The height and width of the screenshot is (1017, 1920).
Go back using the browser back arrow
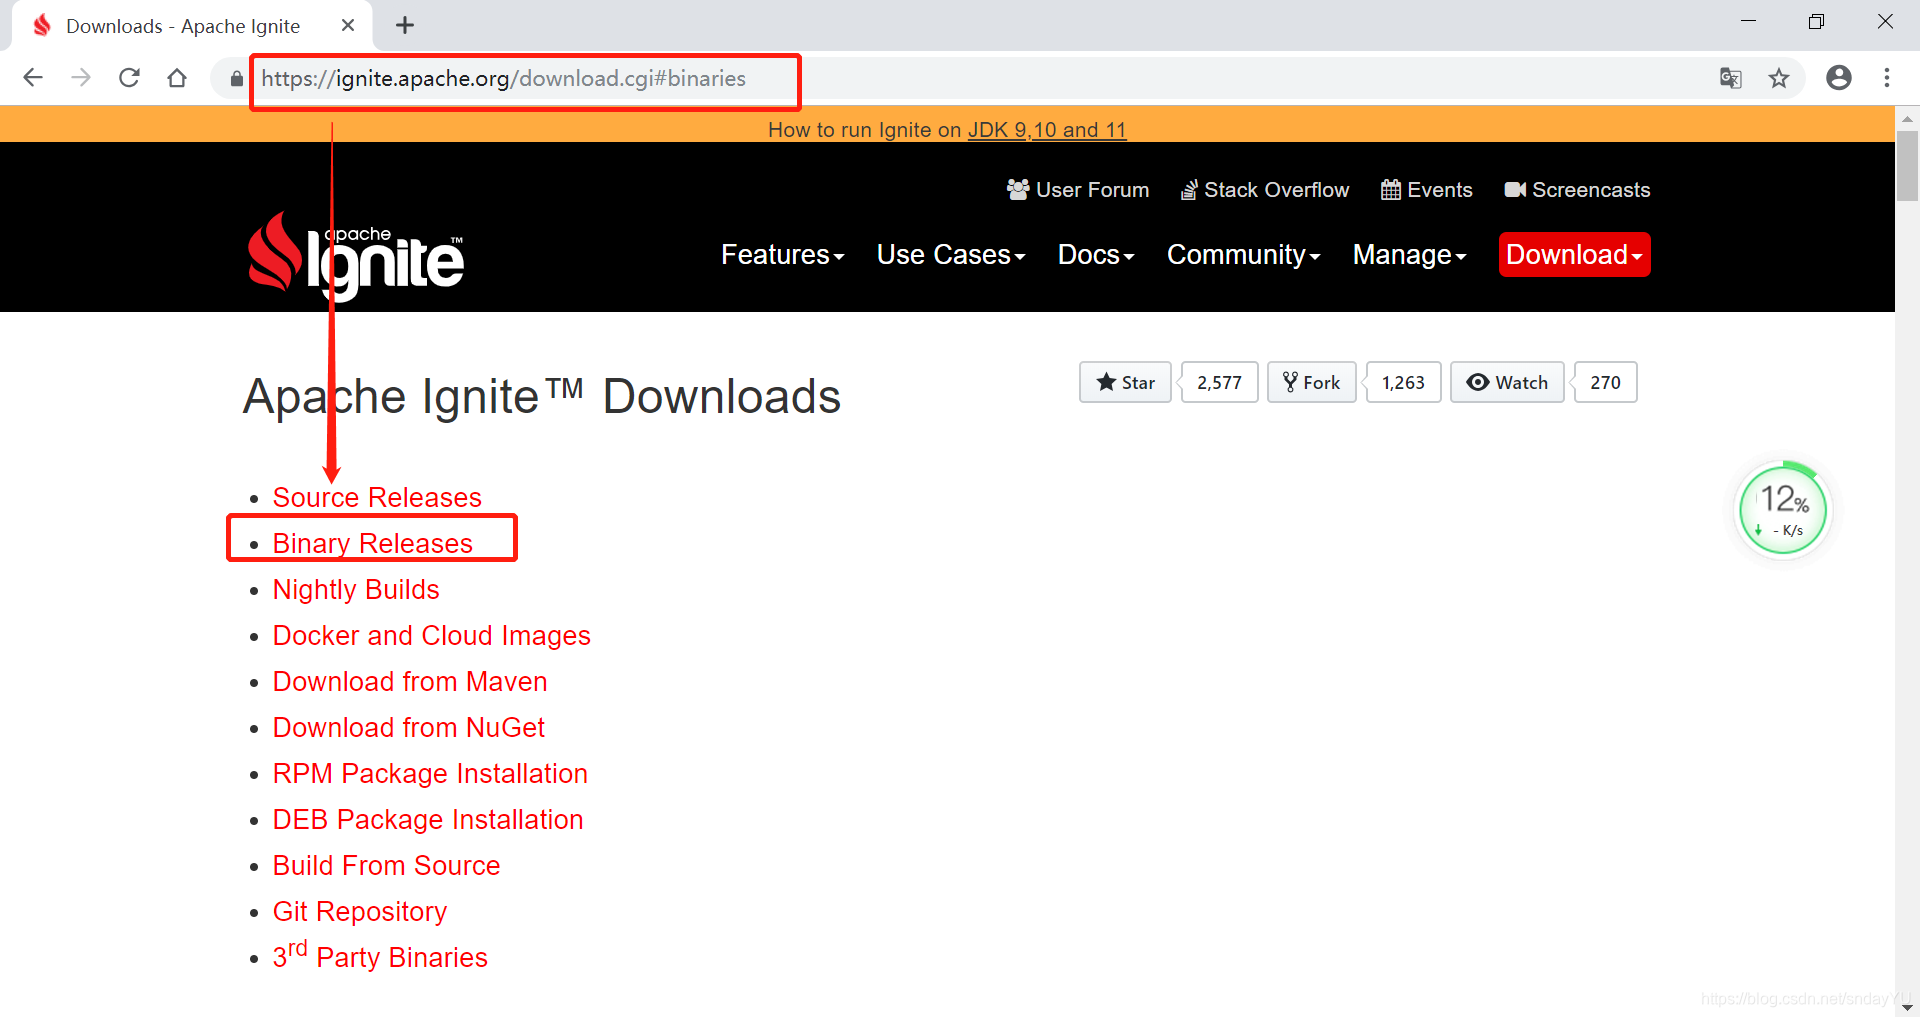(33, 78)
